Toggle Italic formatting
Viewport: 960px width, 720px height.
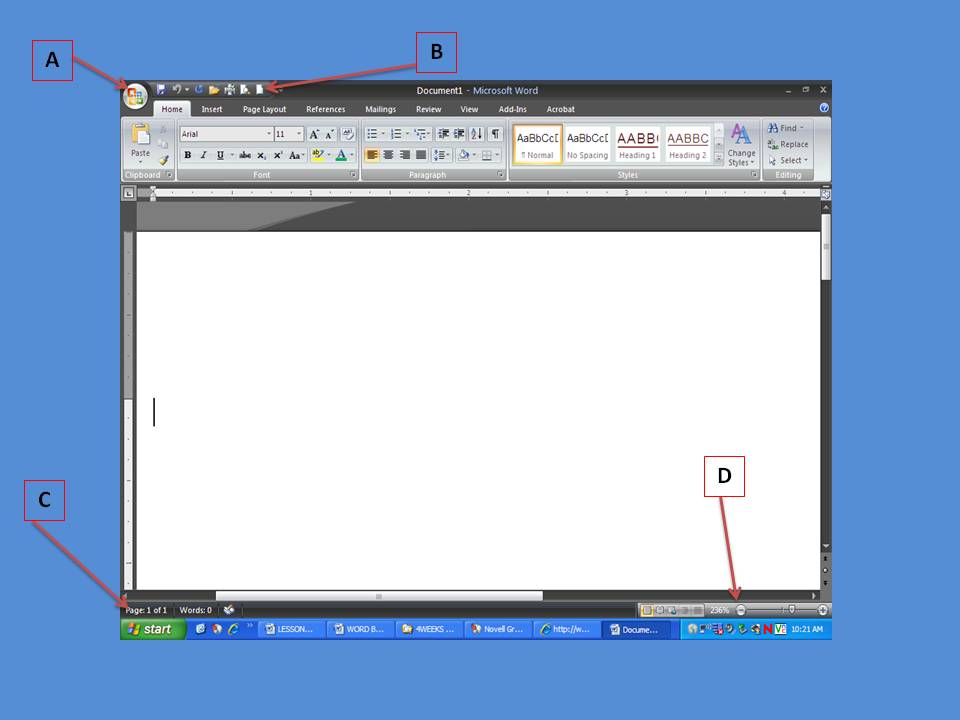click(x=203, y=155)
